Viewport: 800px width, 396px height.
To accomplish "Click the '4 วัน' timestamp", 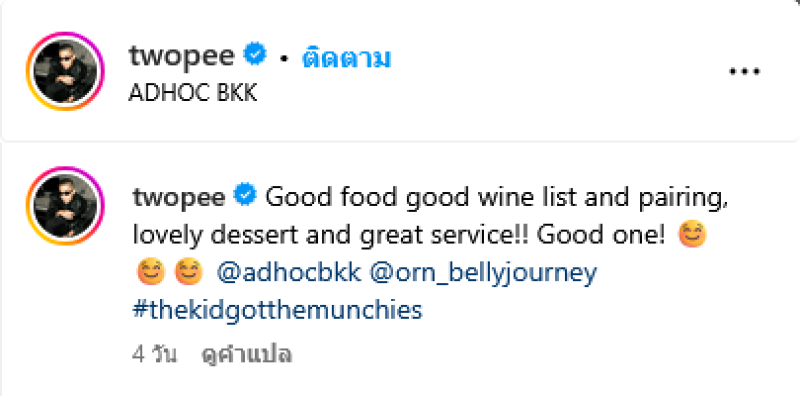I will pos(155,355).
